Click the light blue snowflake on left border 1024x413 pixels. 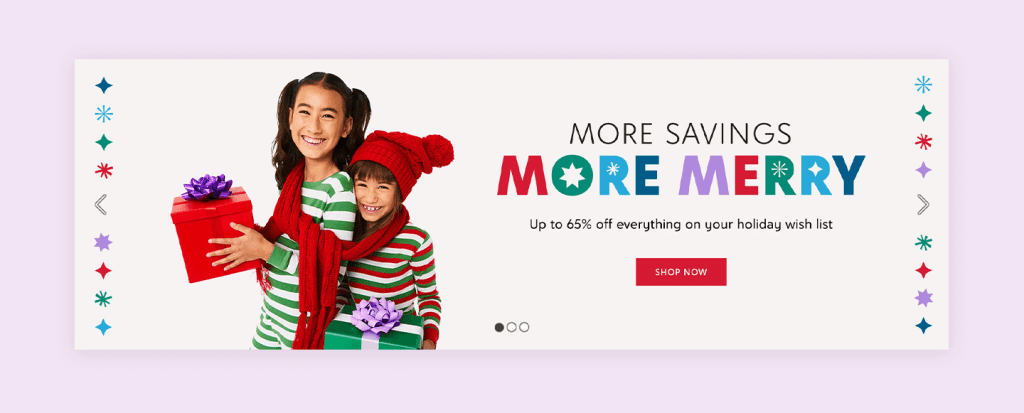tap(104, 114)
